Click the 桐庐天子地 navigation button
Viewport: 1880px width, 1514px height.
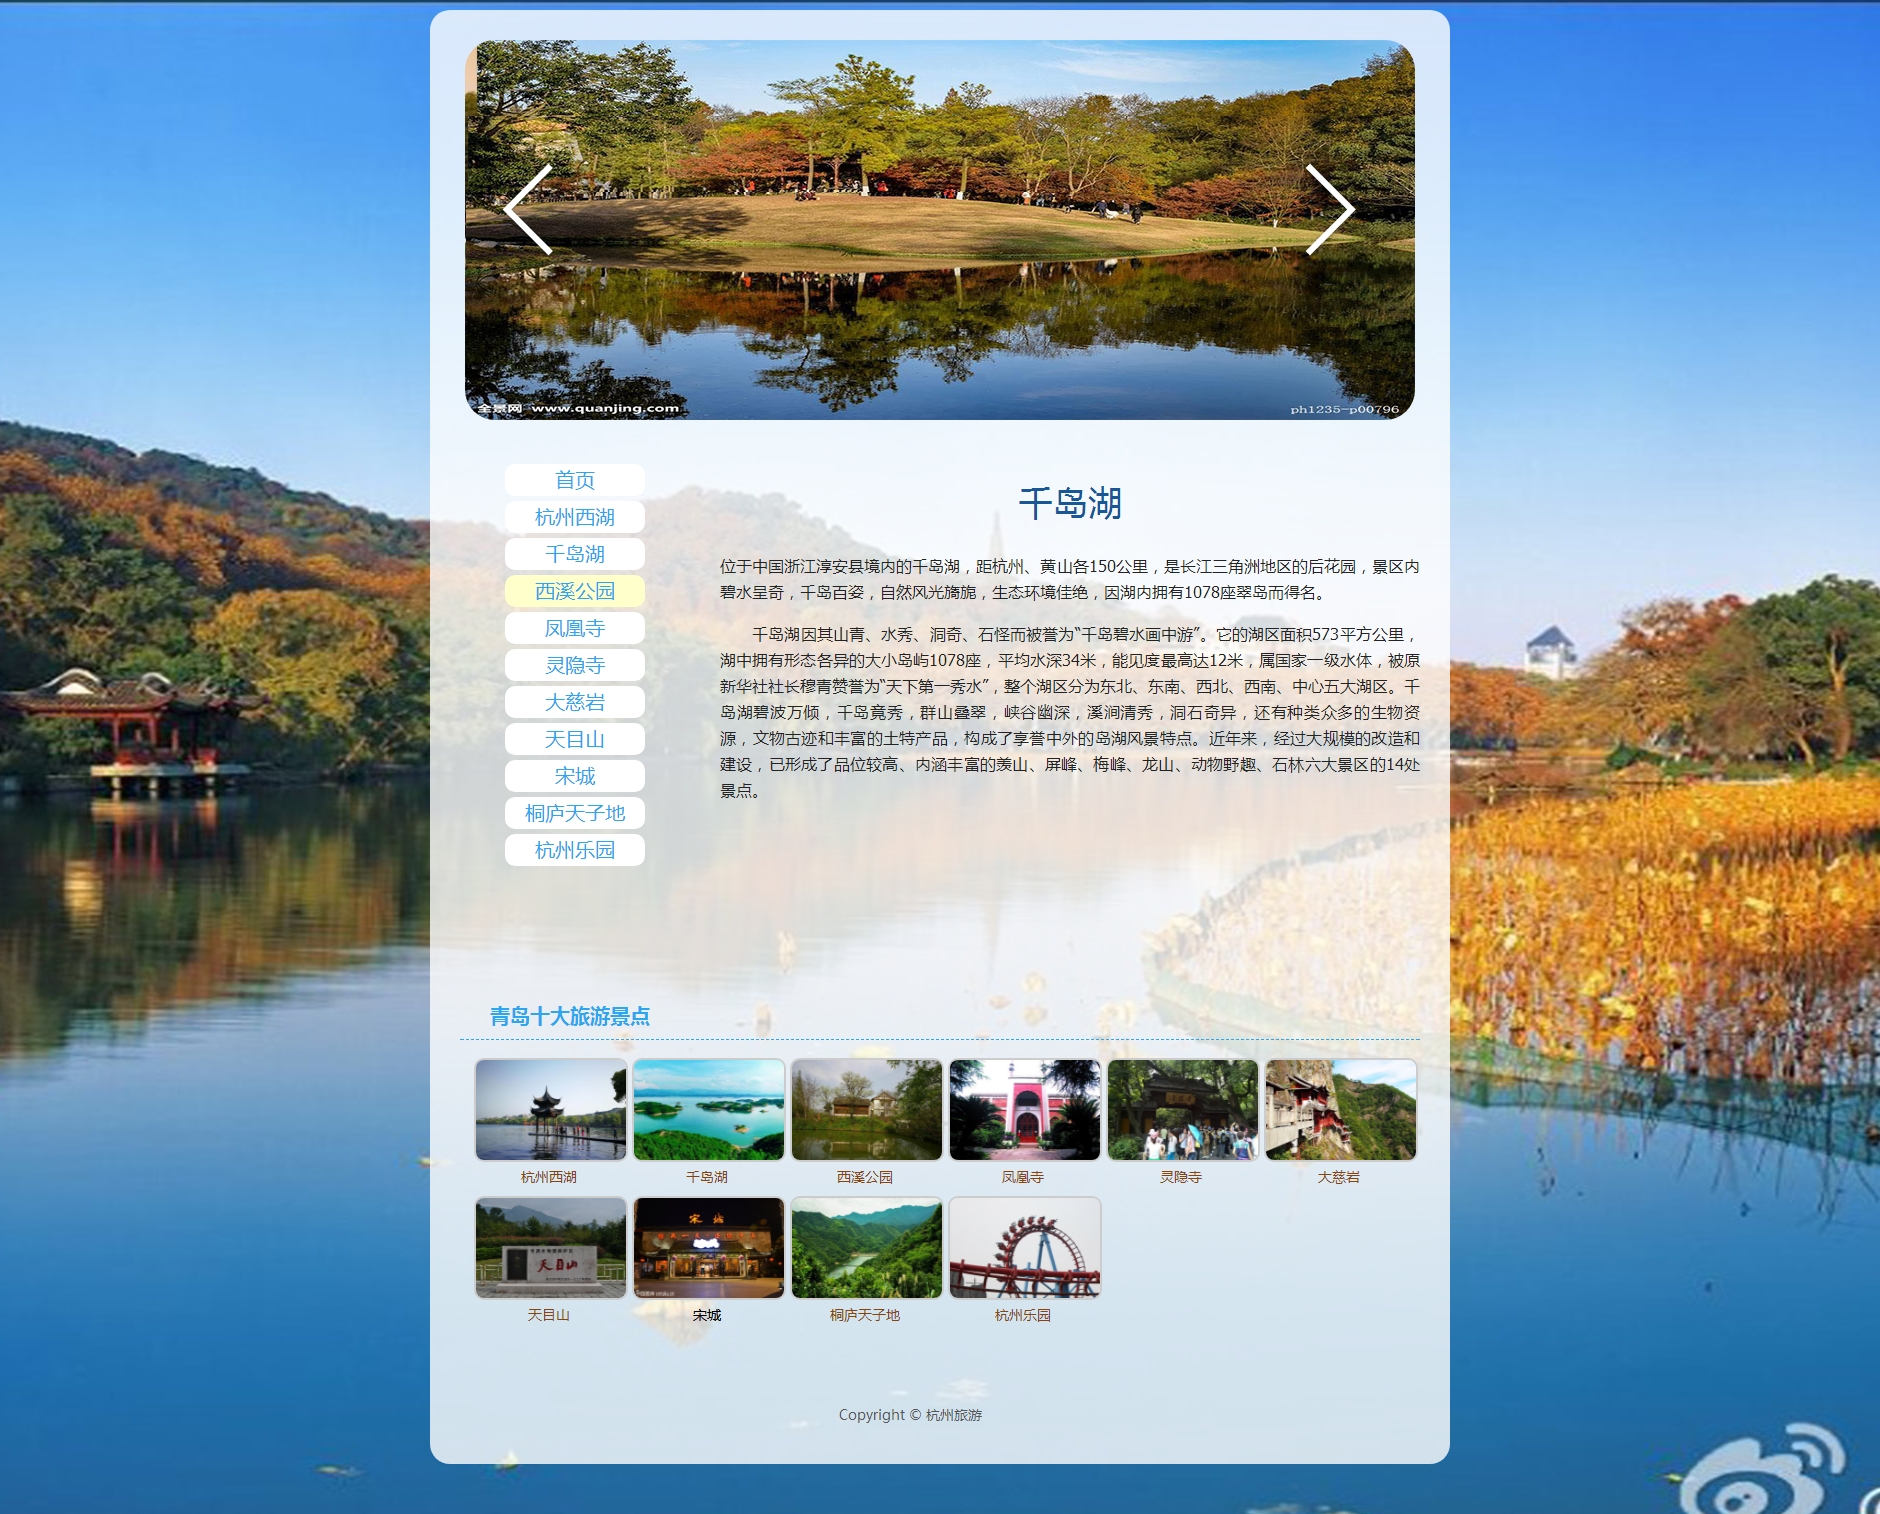(x=574, y=813)
